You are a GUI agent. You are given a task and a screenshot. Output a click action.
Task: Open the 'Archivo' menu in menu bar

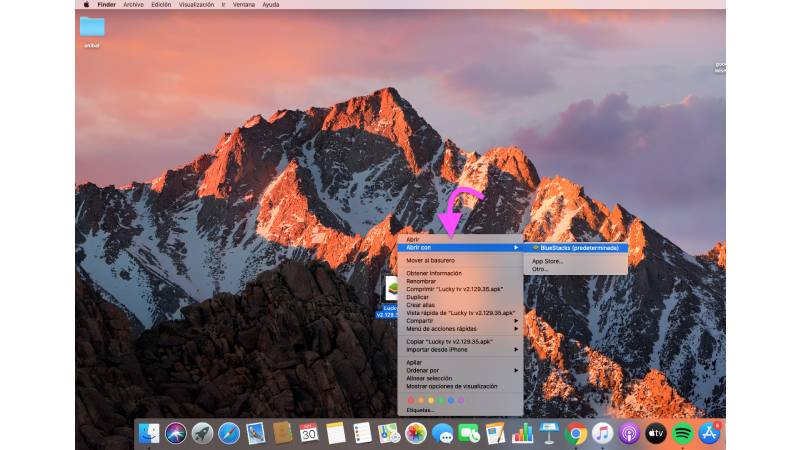133,4
